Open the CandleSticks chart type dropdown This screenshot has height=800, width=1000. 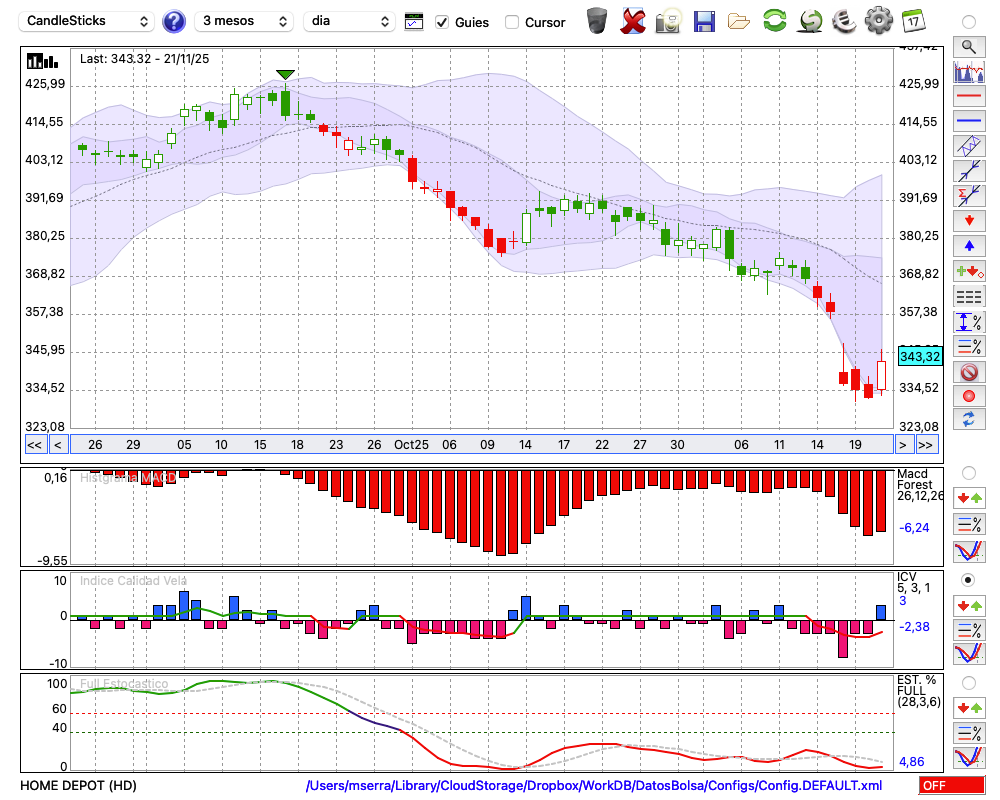tap(88, 21)
